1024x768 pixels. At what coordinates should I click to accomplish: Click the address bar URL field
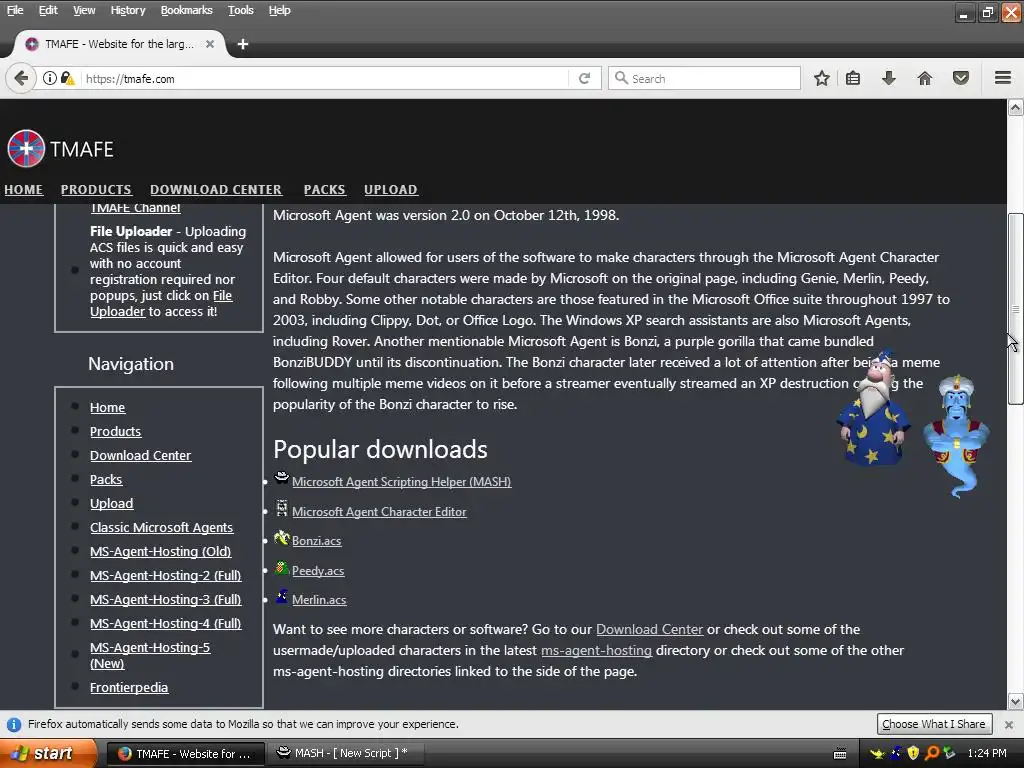[x=325, y=78]
